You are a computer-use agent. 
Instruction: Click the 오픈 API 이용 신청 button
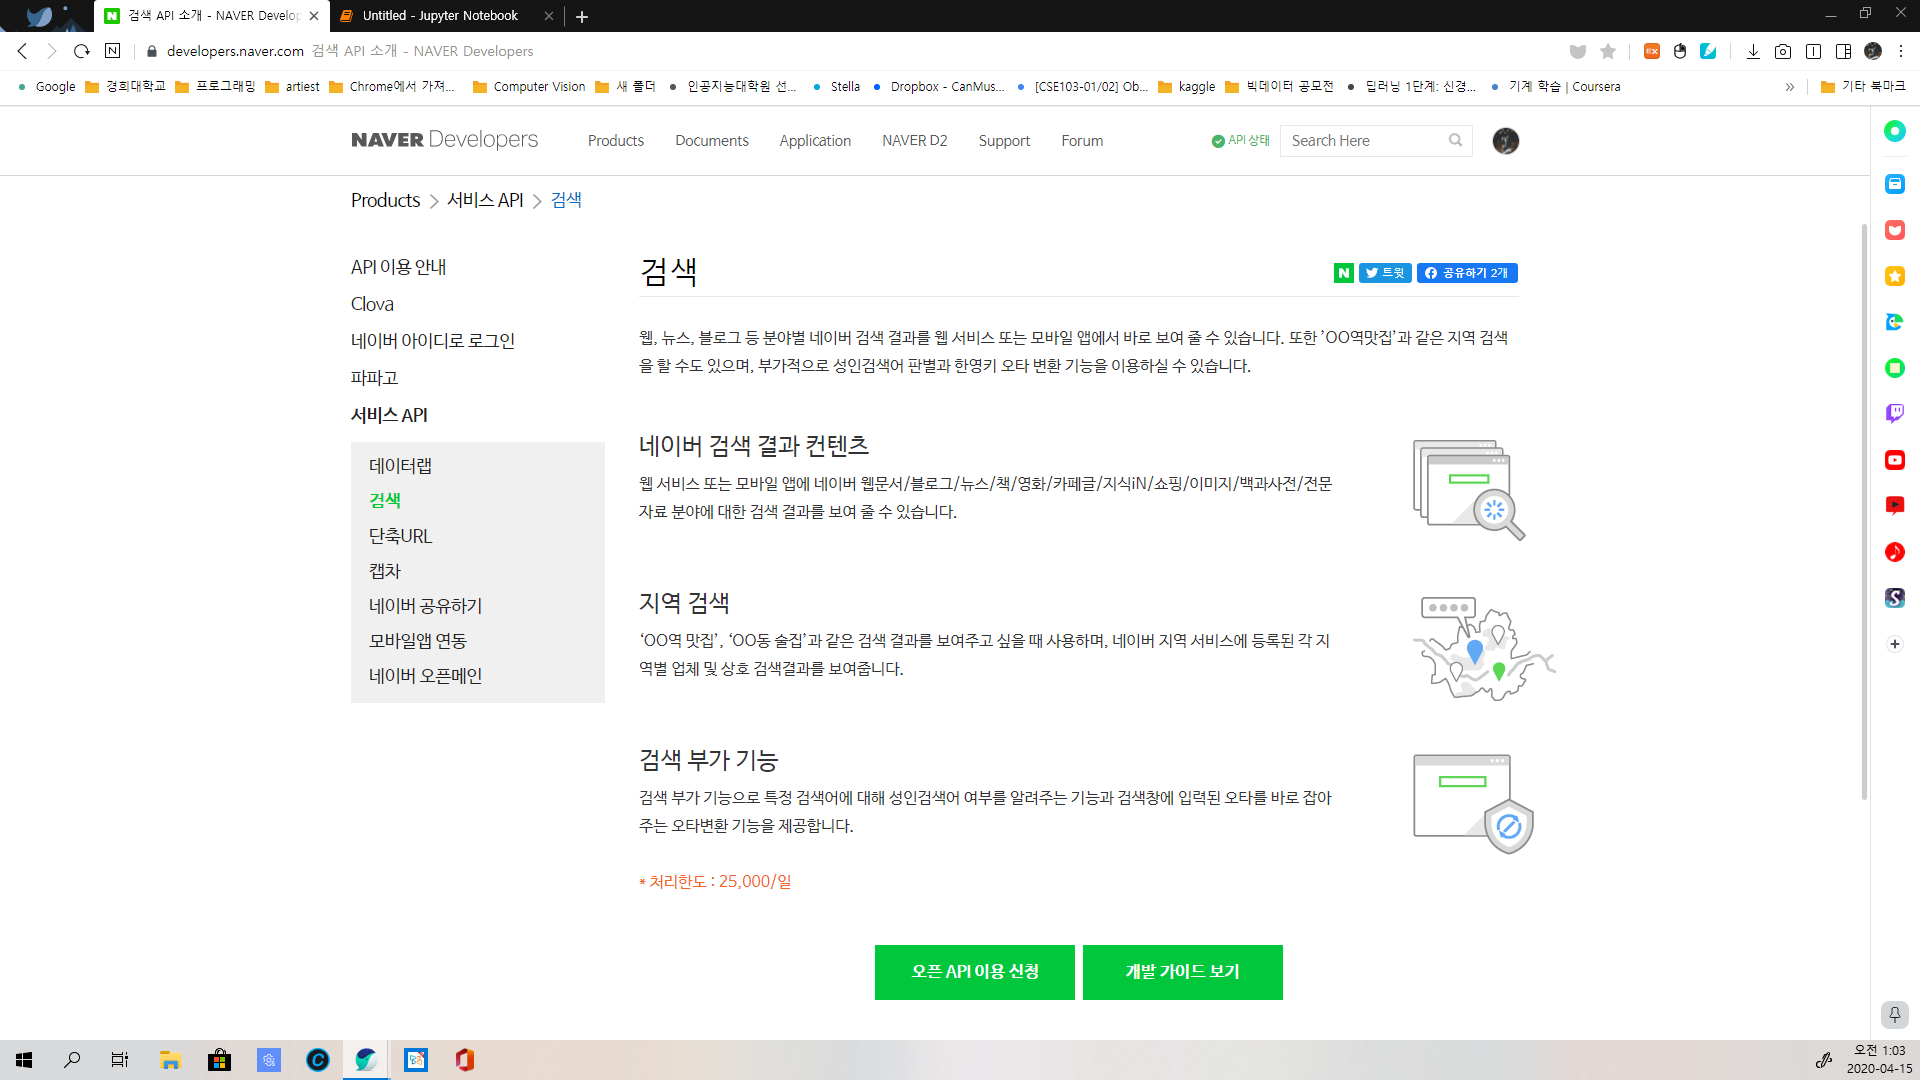[x=974, y=972]
